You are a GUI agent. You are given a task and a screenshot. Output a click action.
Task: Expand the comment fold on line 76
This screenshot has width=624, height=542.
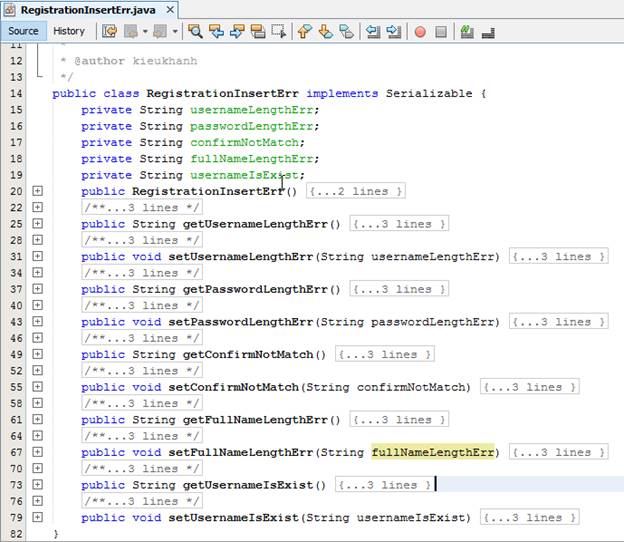pyautogui.click(x=37, y=501)
